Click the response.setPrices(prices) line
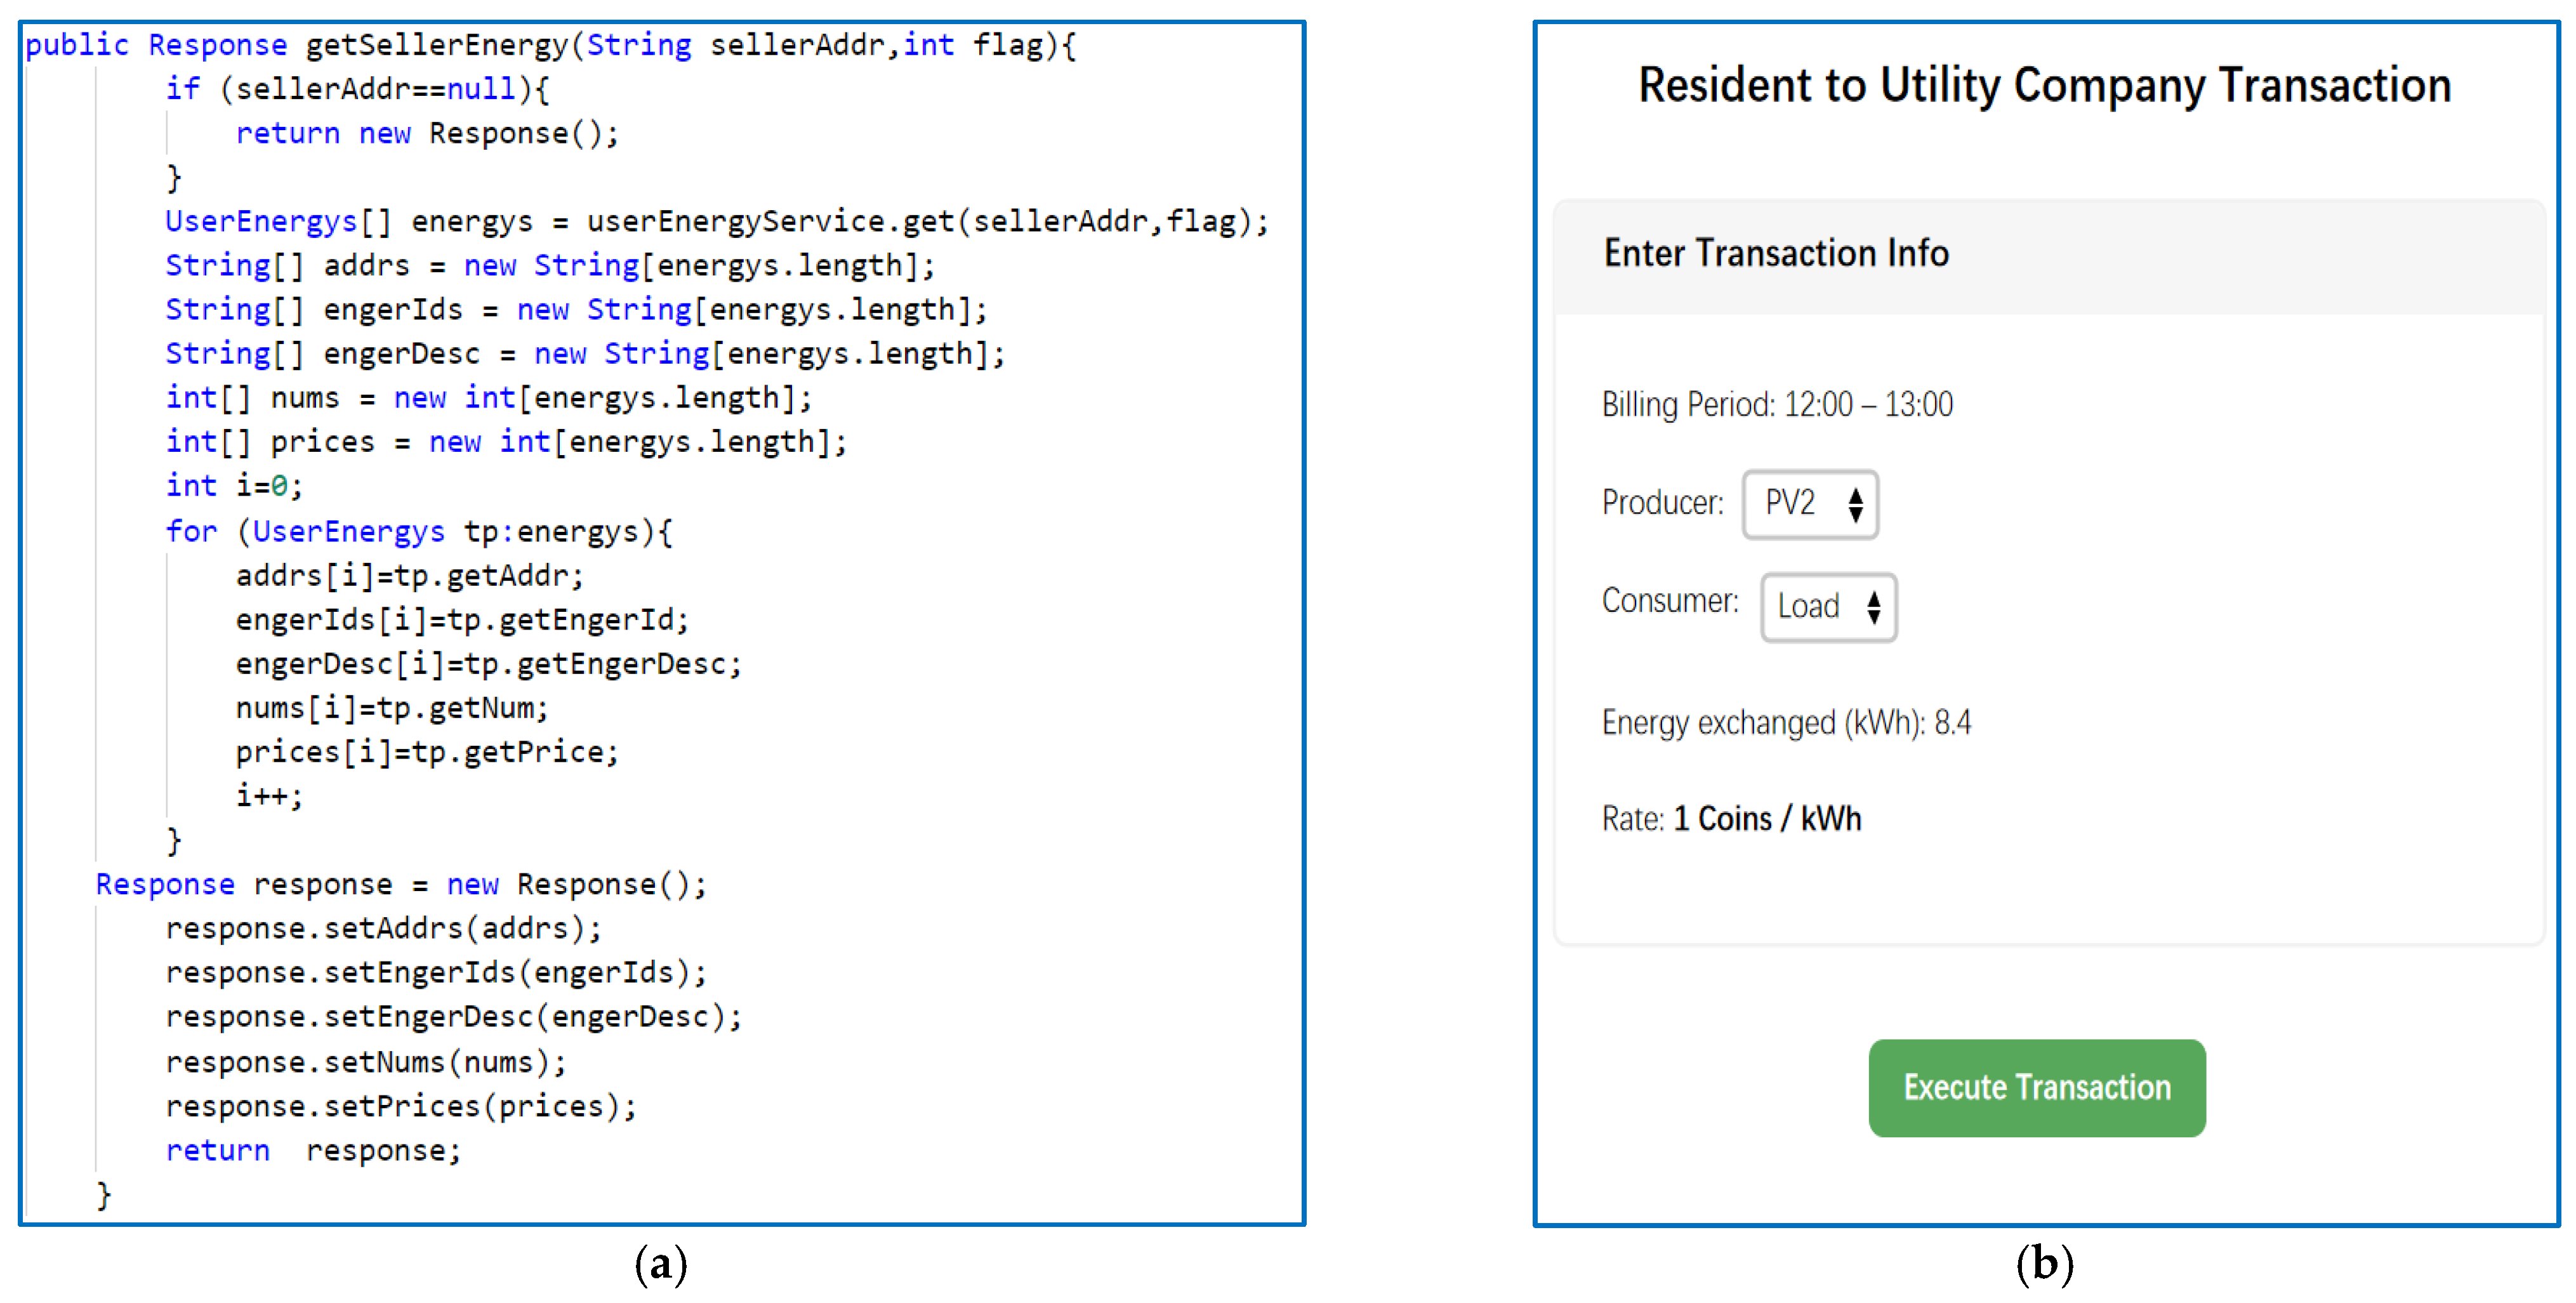This screenshot has height=1303, width=2576. [400, 1106]
